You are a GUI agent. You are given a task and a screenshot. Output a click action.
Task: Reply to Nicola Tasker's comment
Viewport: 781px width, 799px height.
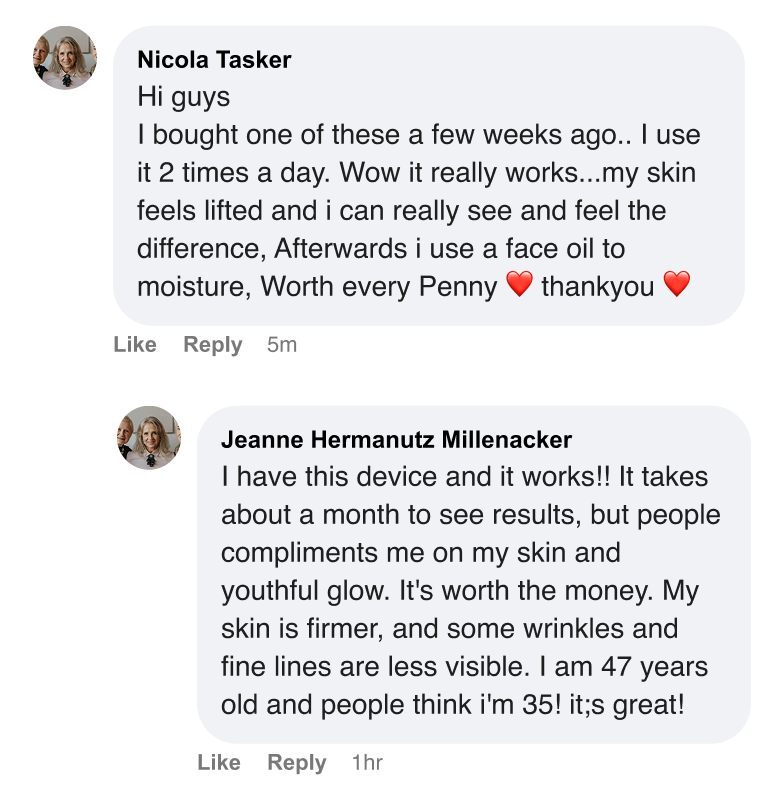coord(212,345)
